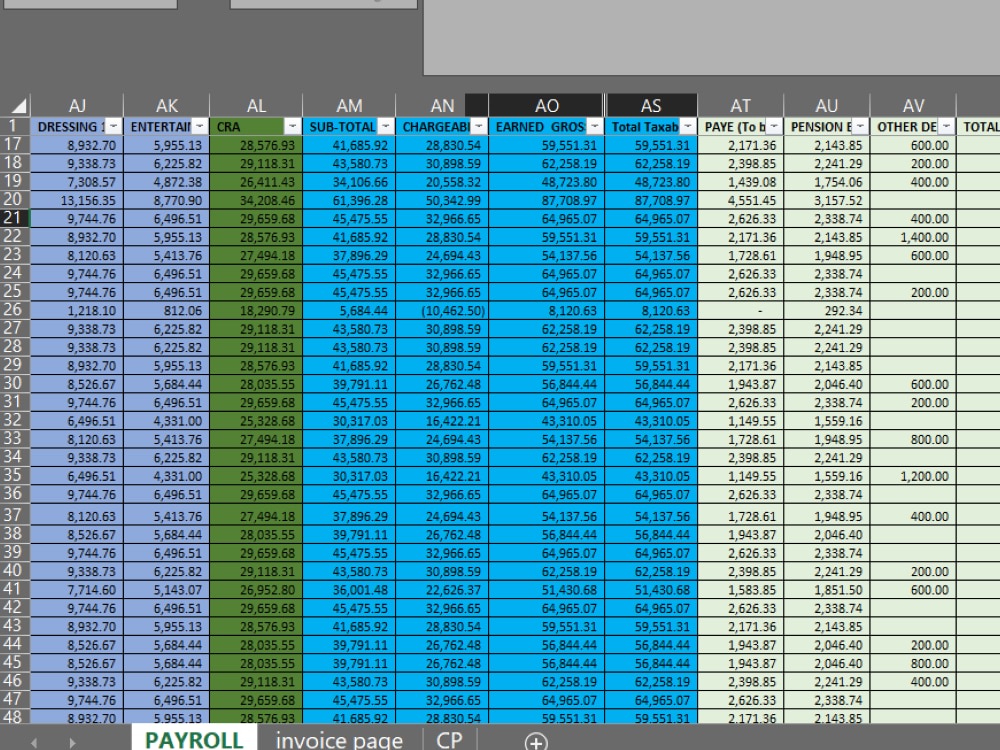The height and width of the screenshot is (750, 1000).
Task: Add a new sheet with plus icon
Action: (536, 742)
